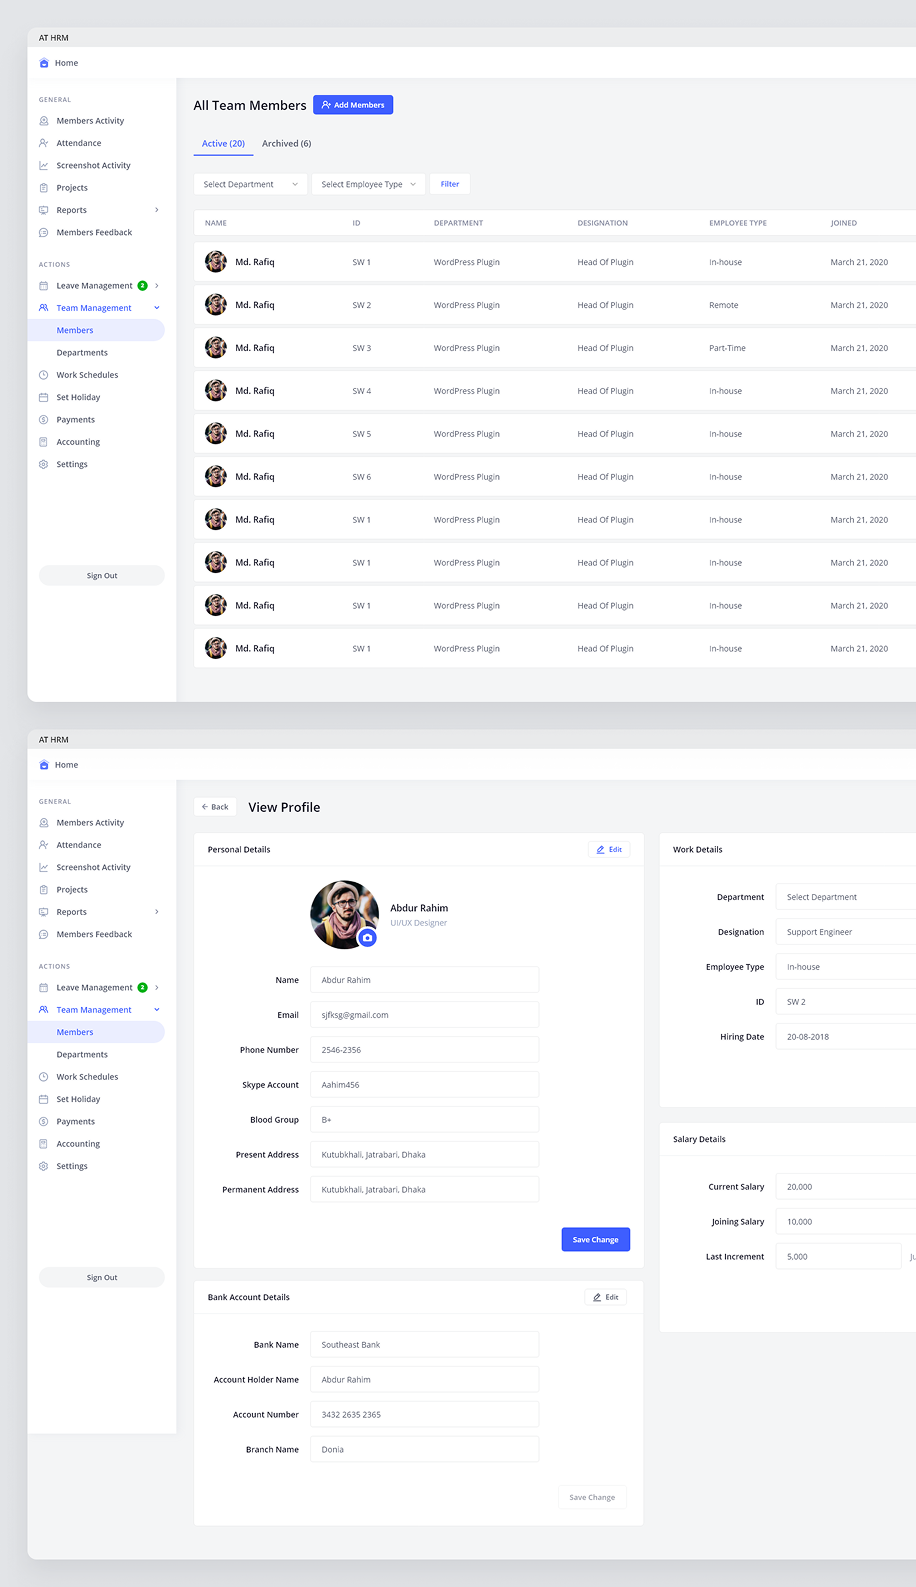Click Members Activity icon on All Team Members page
Image resolution: width=916 pixels, height=1587 pixels.
click(x=43, y=121)
